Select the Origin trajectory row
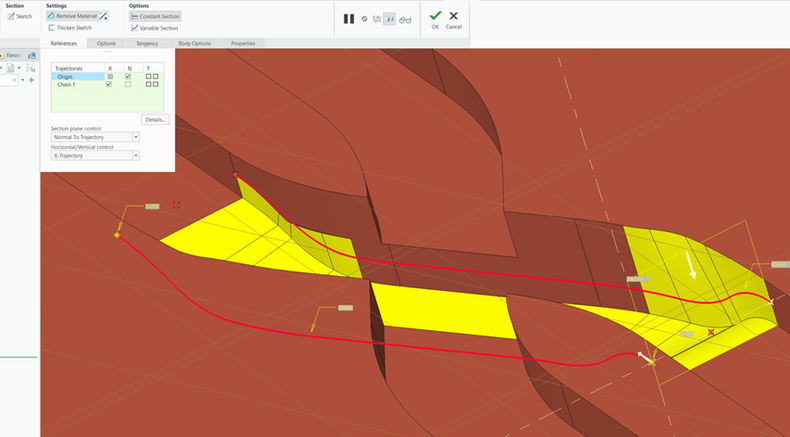The width and height of the screenshot is (790, 437). pyautogui.click(x=68, y=77)
